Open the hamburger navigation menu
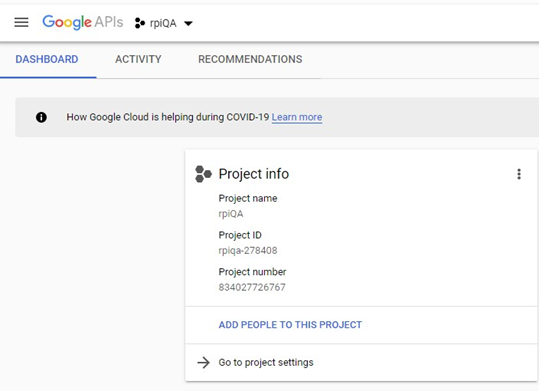 pos(21,23)
